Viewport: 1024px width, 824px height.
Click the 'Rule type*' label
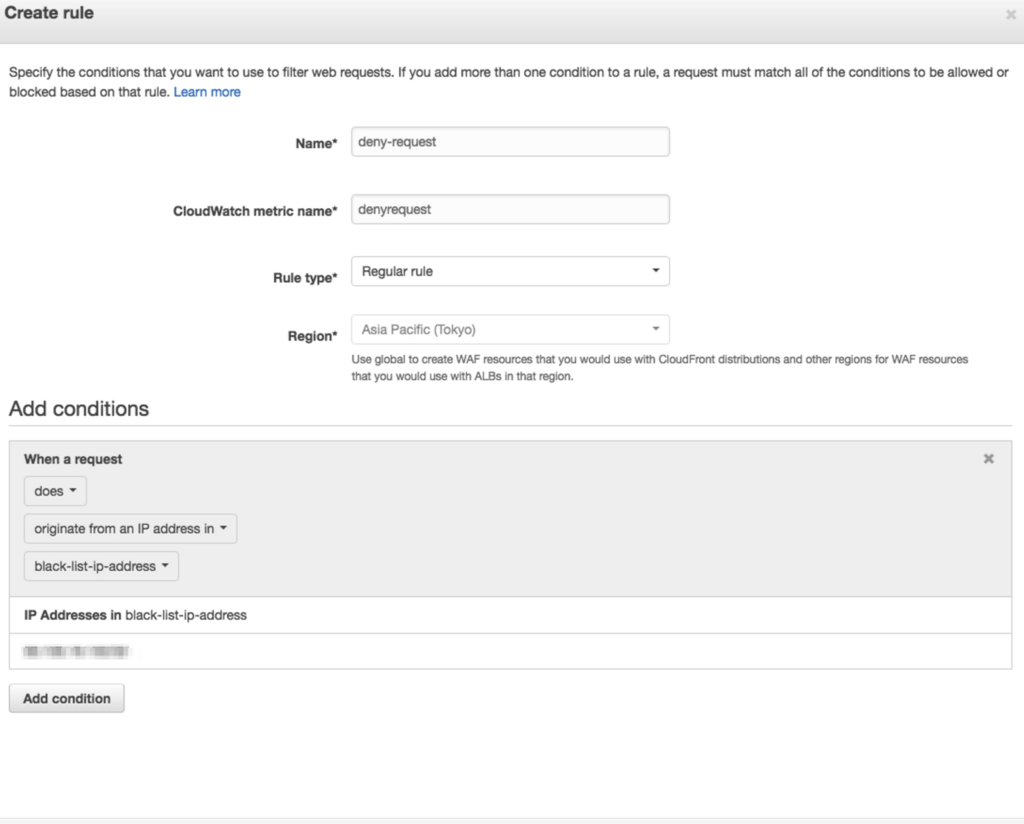pyautogui.click(x=305, y=278)
